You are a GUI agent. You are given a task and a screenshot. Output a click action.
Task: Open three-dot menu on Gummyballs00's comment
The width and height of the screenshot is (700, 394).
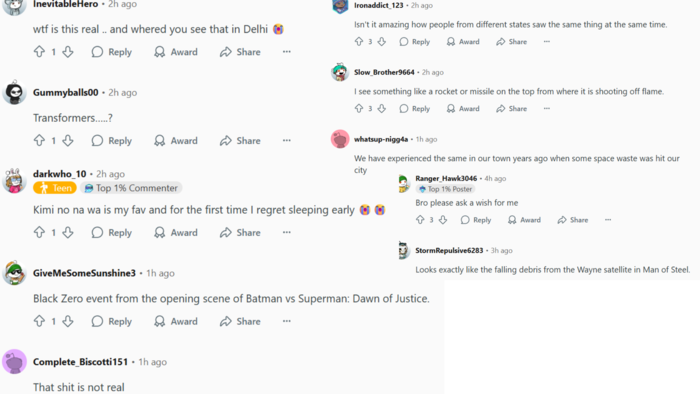(x=287, y=141)
